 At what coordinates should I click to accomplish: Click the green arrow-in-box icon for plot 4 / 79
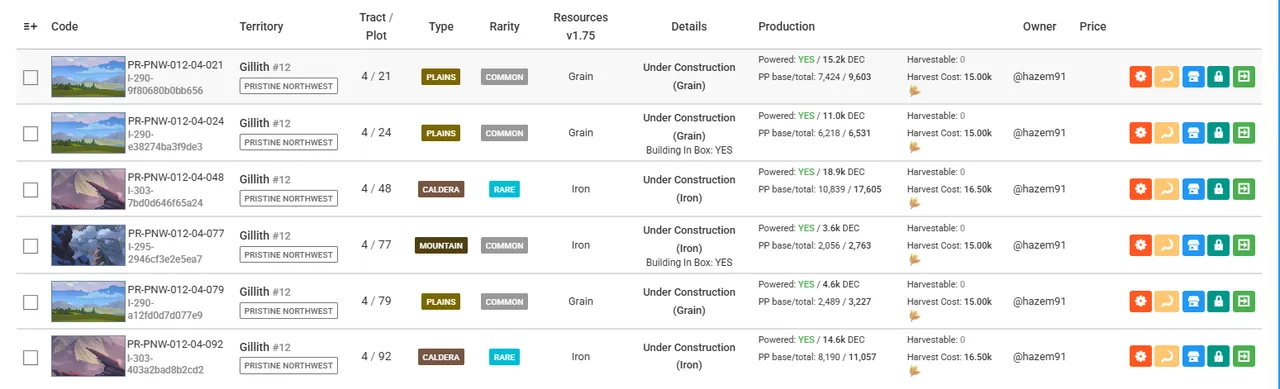click(1244, 300)
